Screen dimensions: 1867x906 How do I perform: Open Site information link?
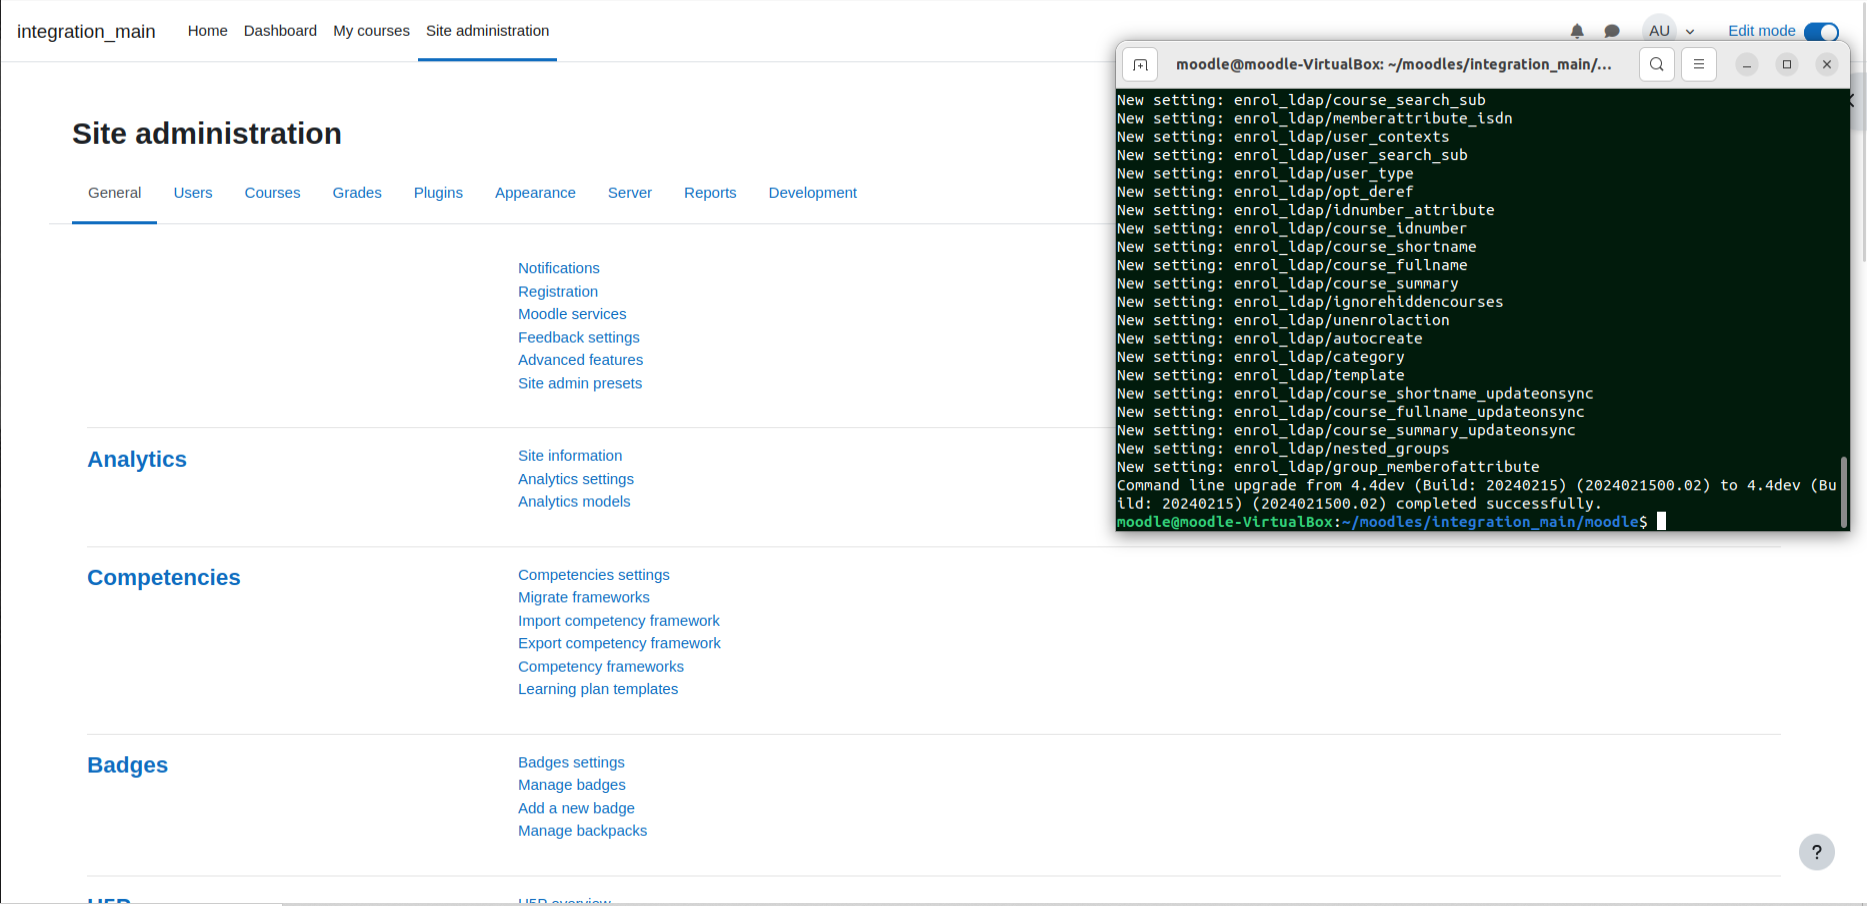[x=570, y=456]
